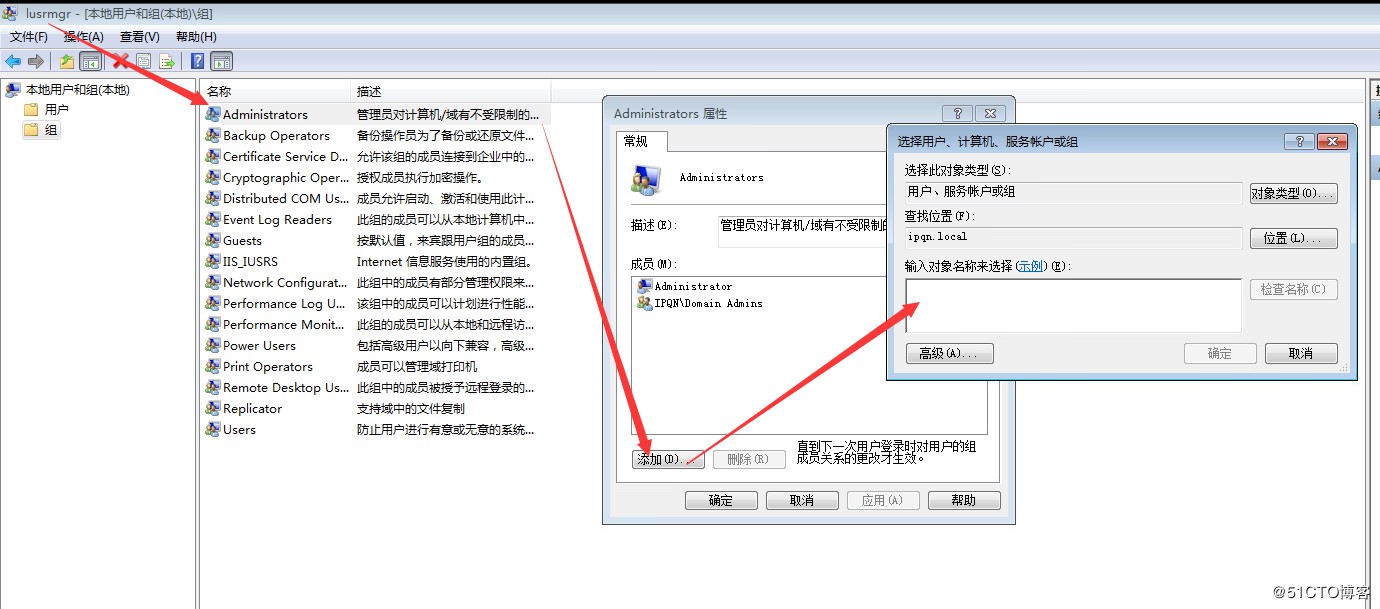Click the Cryptographic Operators group icon
This screenshot has height=609, width=1380.
pos(213,177)
